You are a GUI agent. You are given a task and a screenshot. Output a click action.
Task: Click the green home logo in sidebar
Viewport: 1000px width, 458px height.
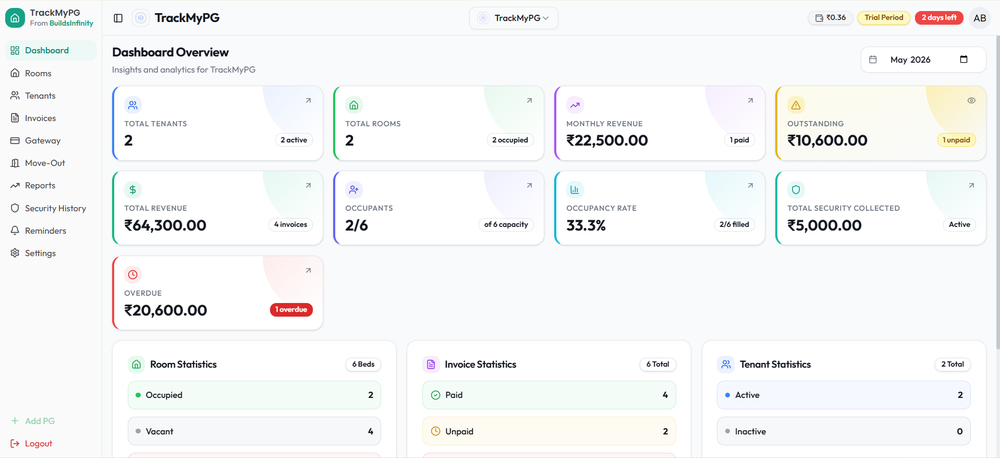15,18
